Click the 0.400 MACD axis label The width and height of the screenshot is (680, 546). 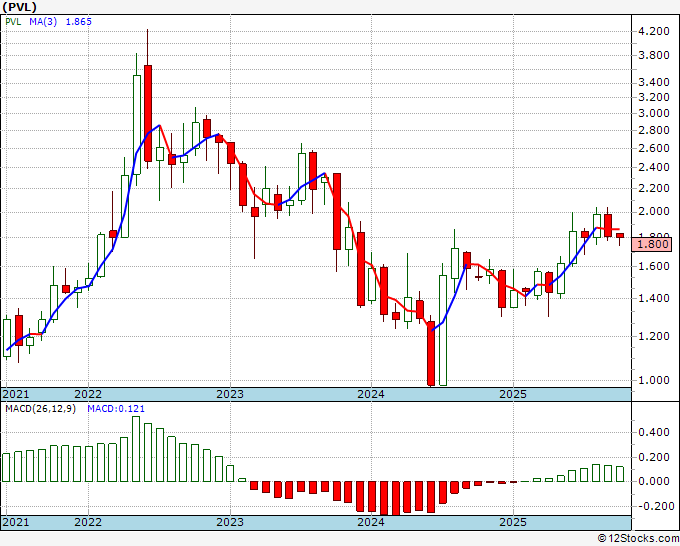[x=654, y=432]
